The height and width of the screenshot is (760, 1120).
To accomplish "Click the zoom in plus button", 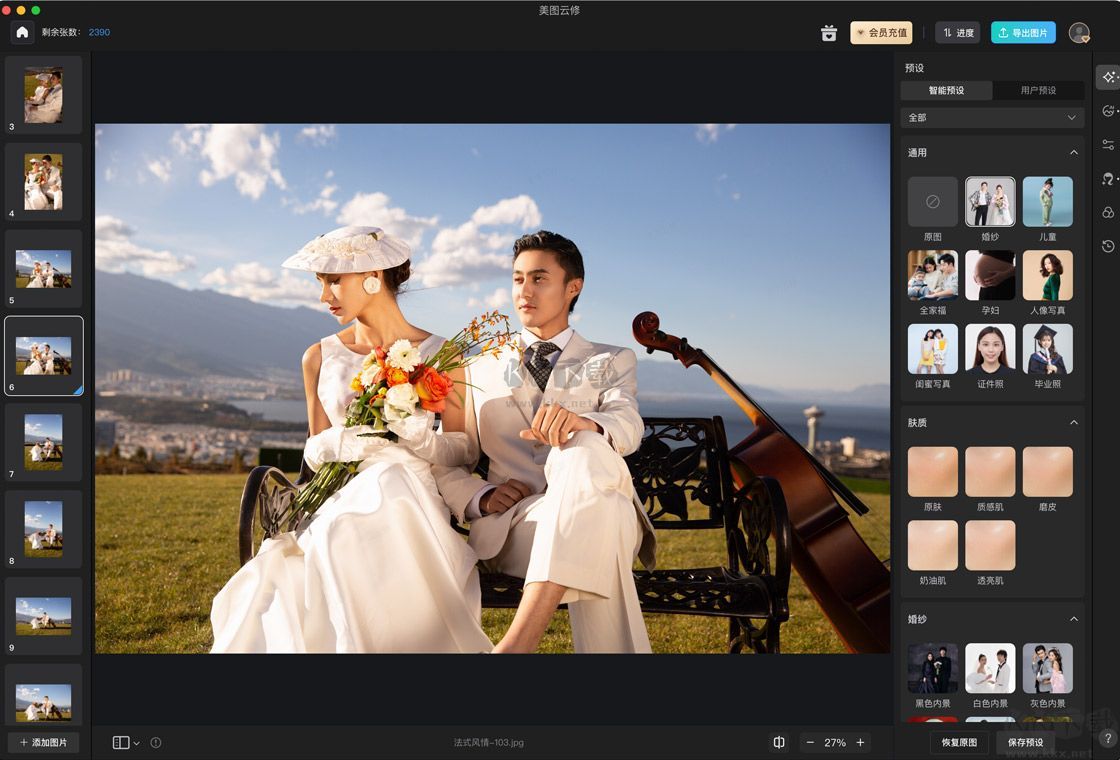I will pos(860,743).
